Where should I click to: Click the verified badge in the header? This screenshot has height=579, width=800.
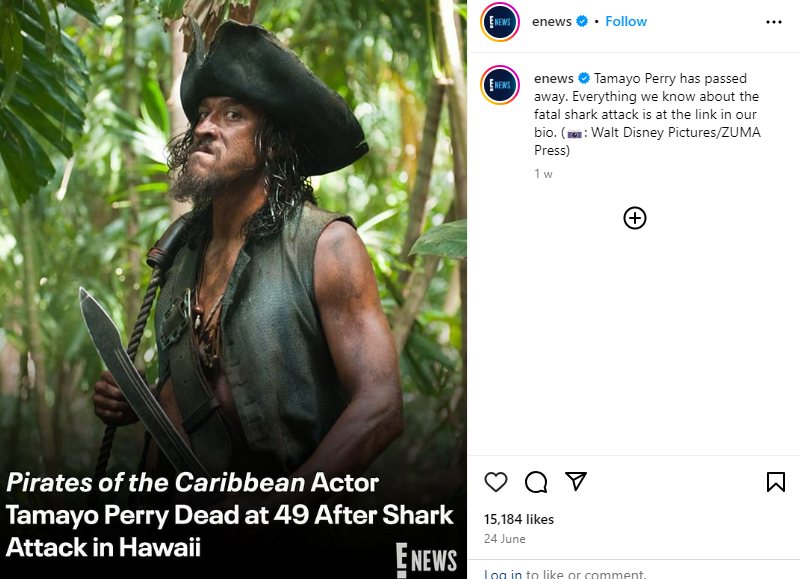581,21
